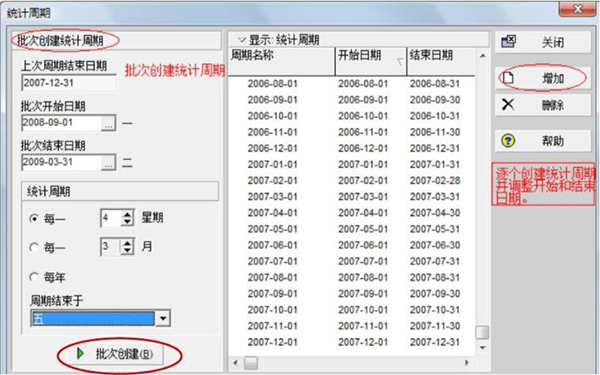Click the X delete icon beside 删除
The image size is (600, 375).
pyautogui.click(x=508, y=104)
